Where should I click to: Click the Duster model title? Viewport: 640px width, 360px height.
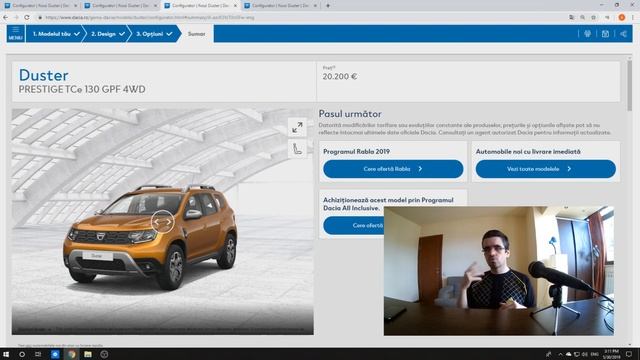tap(44, 75)
